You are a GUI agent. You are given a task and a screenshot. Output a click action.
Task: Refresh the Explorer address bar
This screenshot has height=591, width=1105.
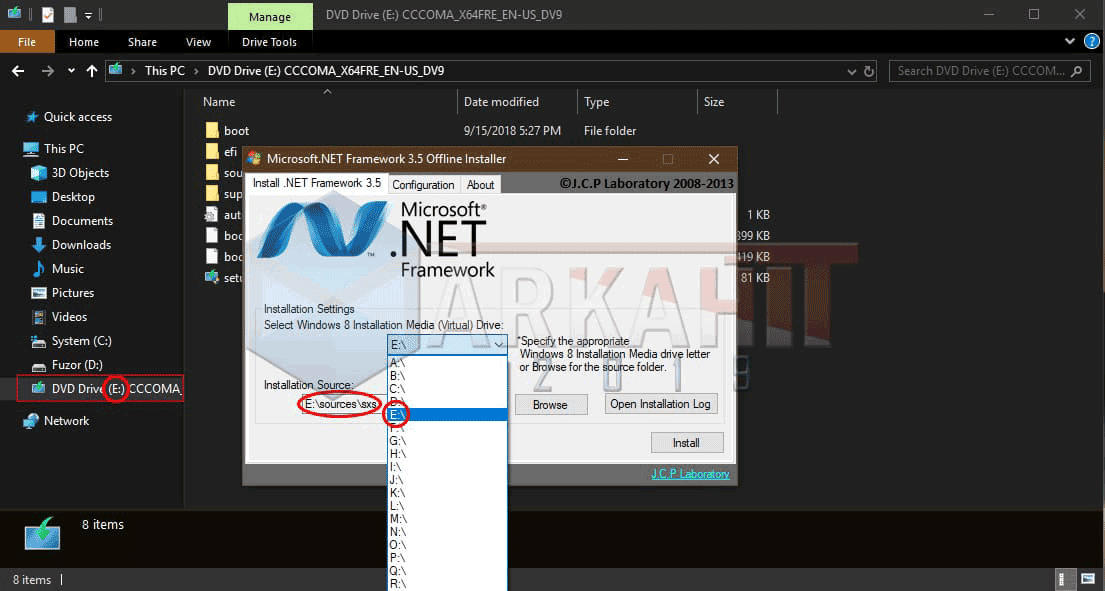[x=869, y=71]
